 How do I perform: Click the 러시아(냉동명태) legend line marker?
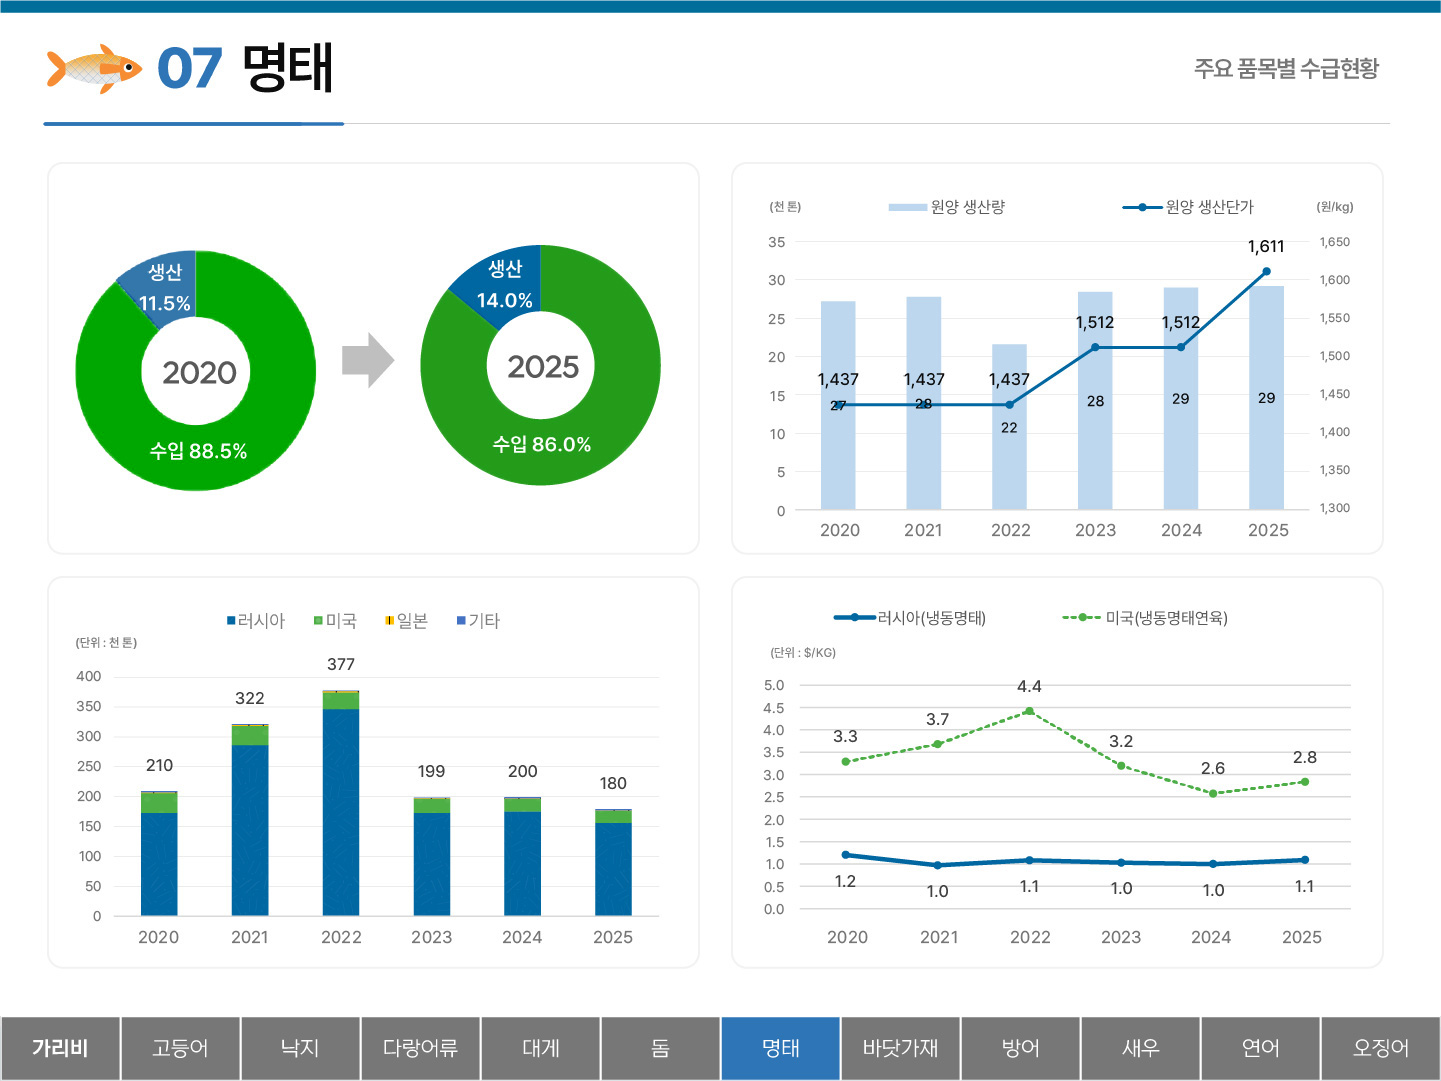click(855, 618)
